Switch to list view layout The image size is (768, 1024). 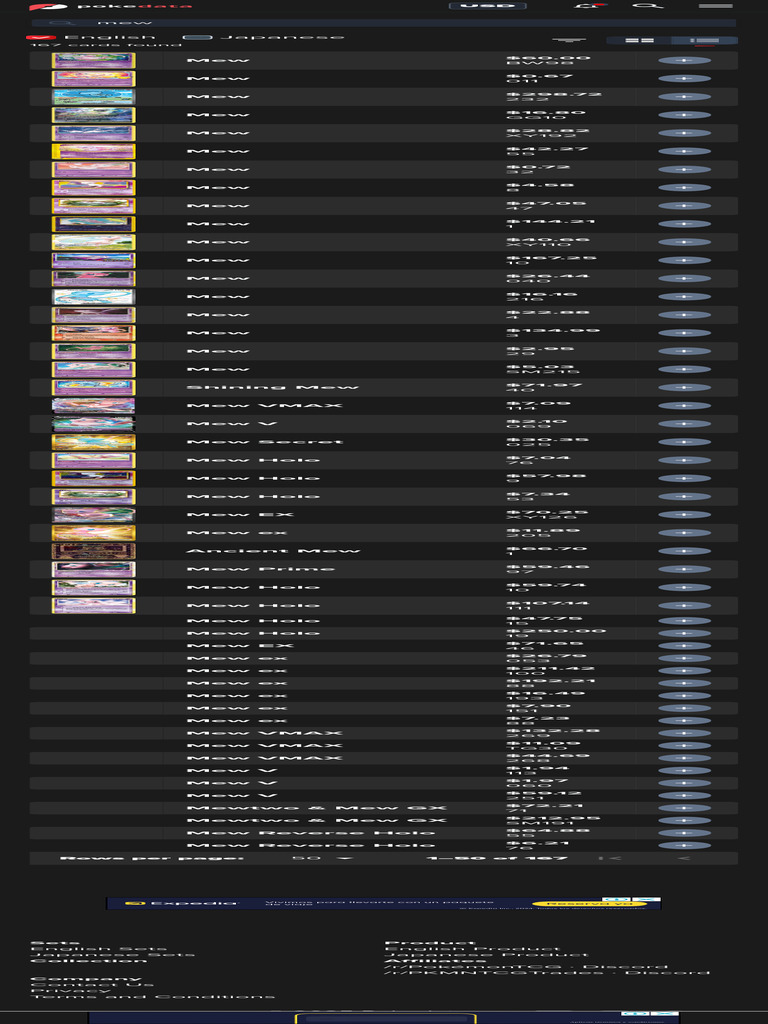pyautogui.click(x=705, y=40)
